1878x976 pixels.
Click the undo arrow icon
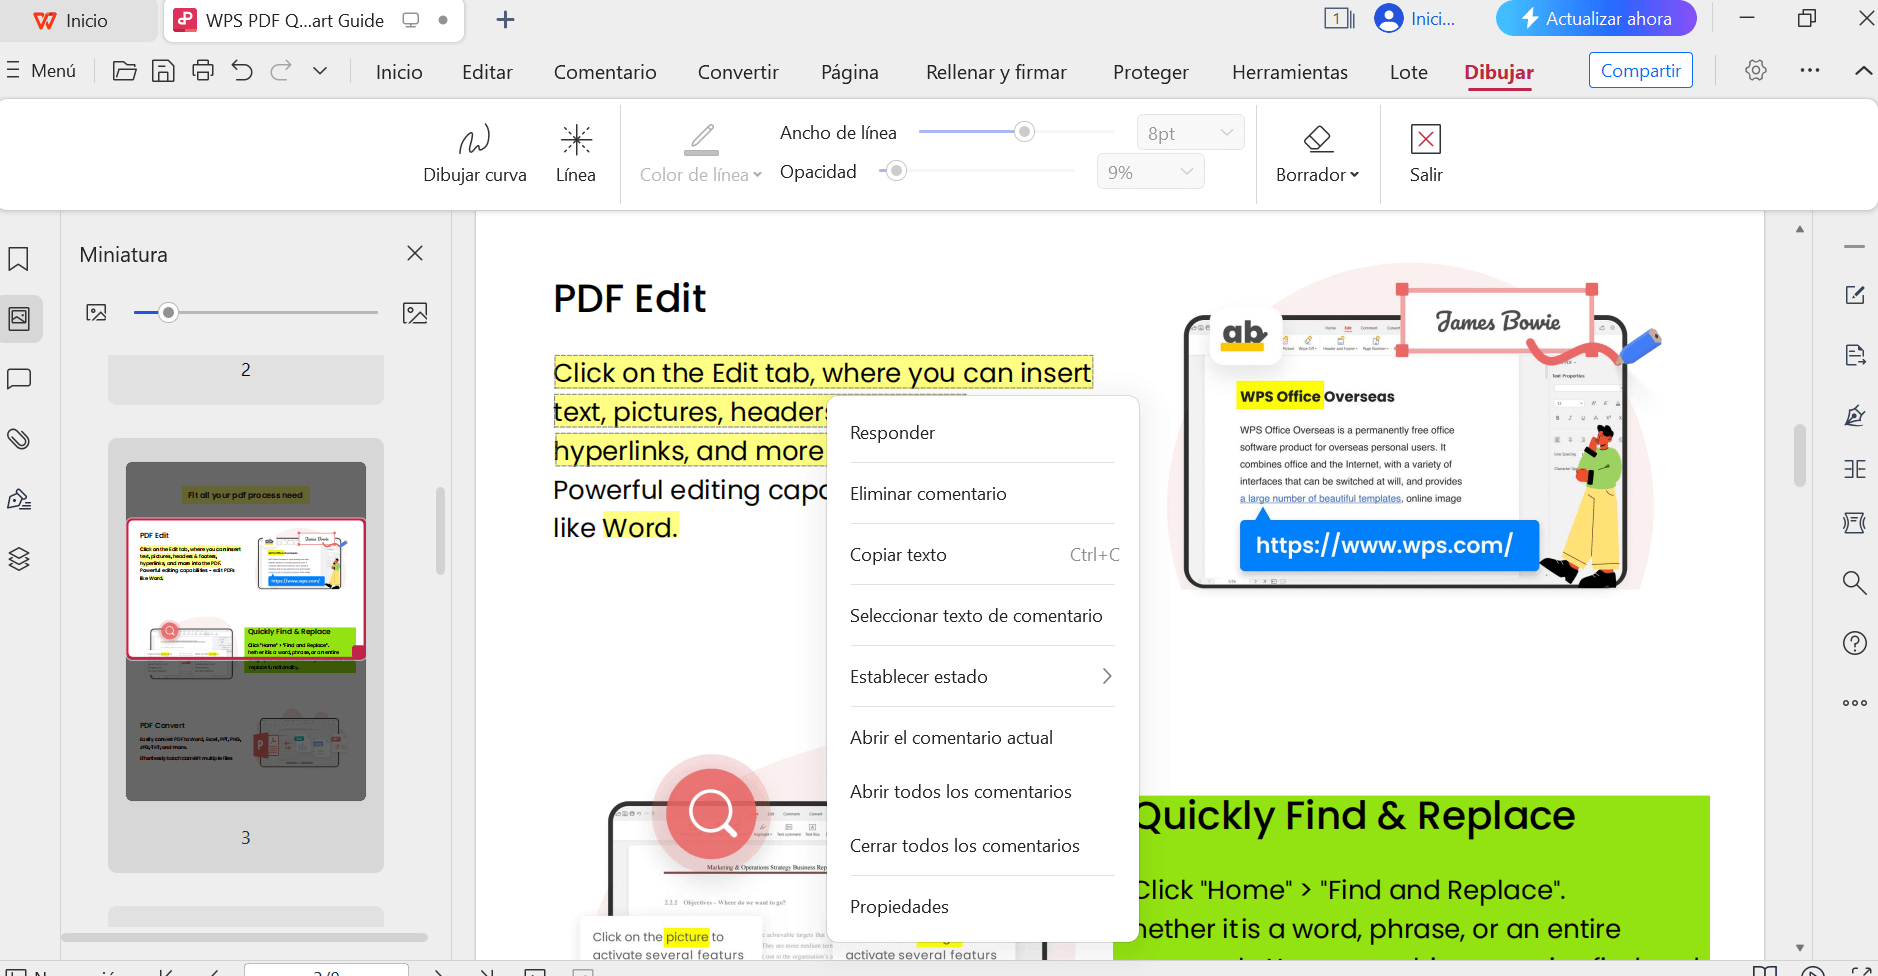242,71
